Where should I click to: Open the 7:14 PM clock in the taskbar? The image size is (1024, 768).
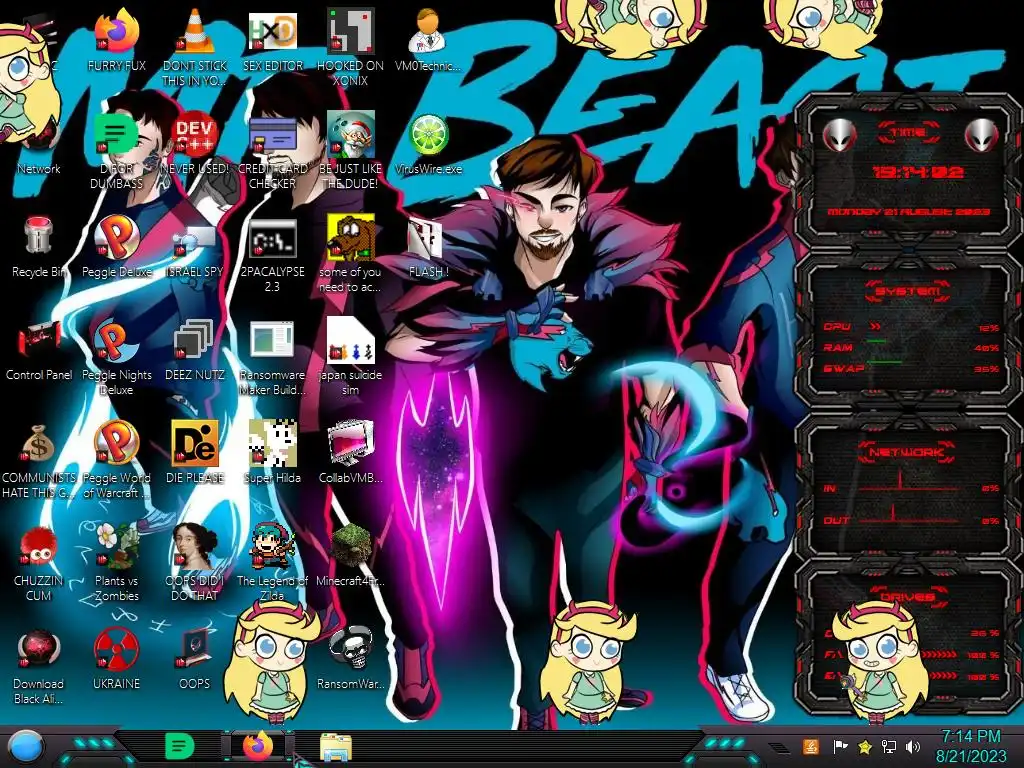click(971, 746)
